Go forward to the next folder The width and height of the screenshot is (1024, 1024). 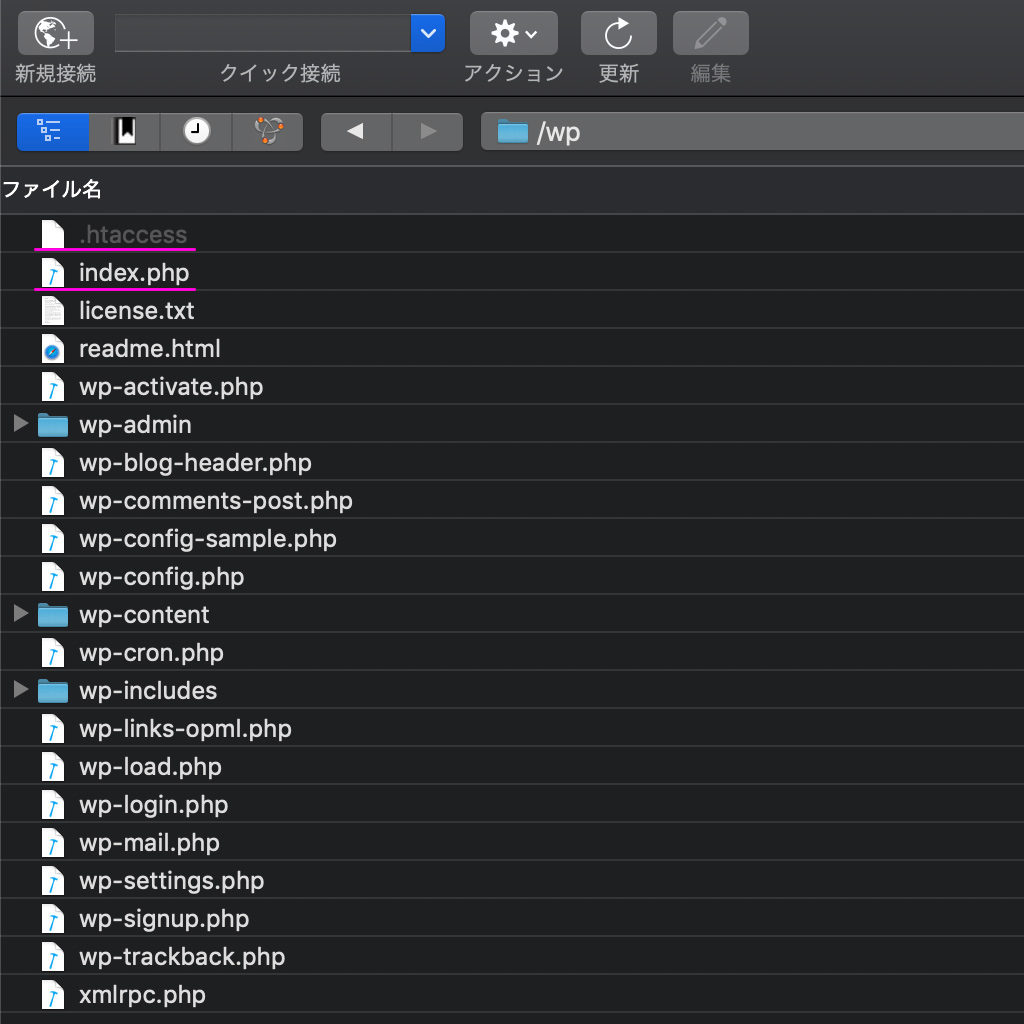428,132
